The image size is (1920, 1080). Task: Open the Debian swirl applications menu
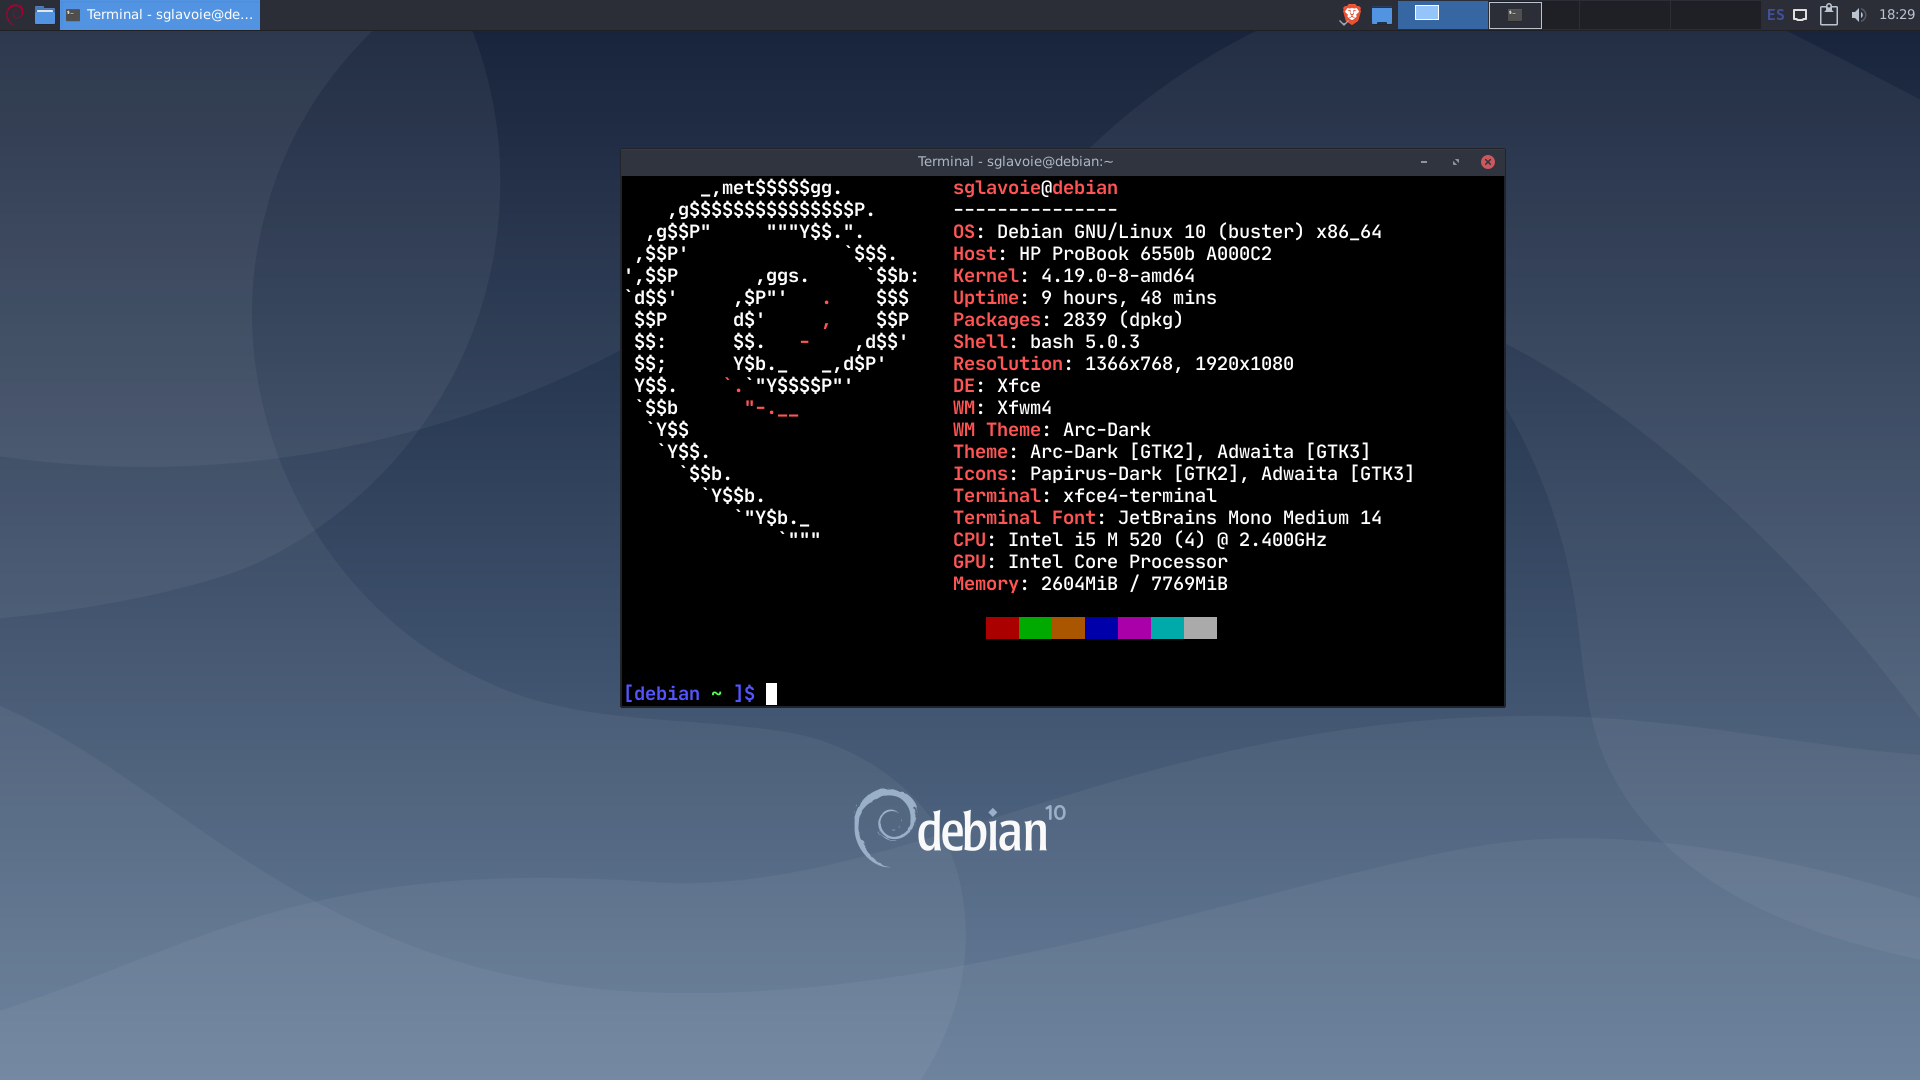(x=15, y=14)
